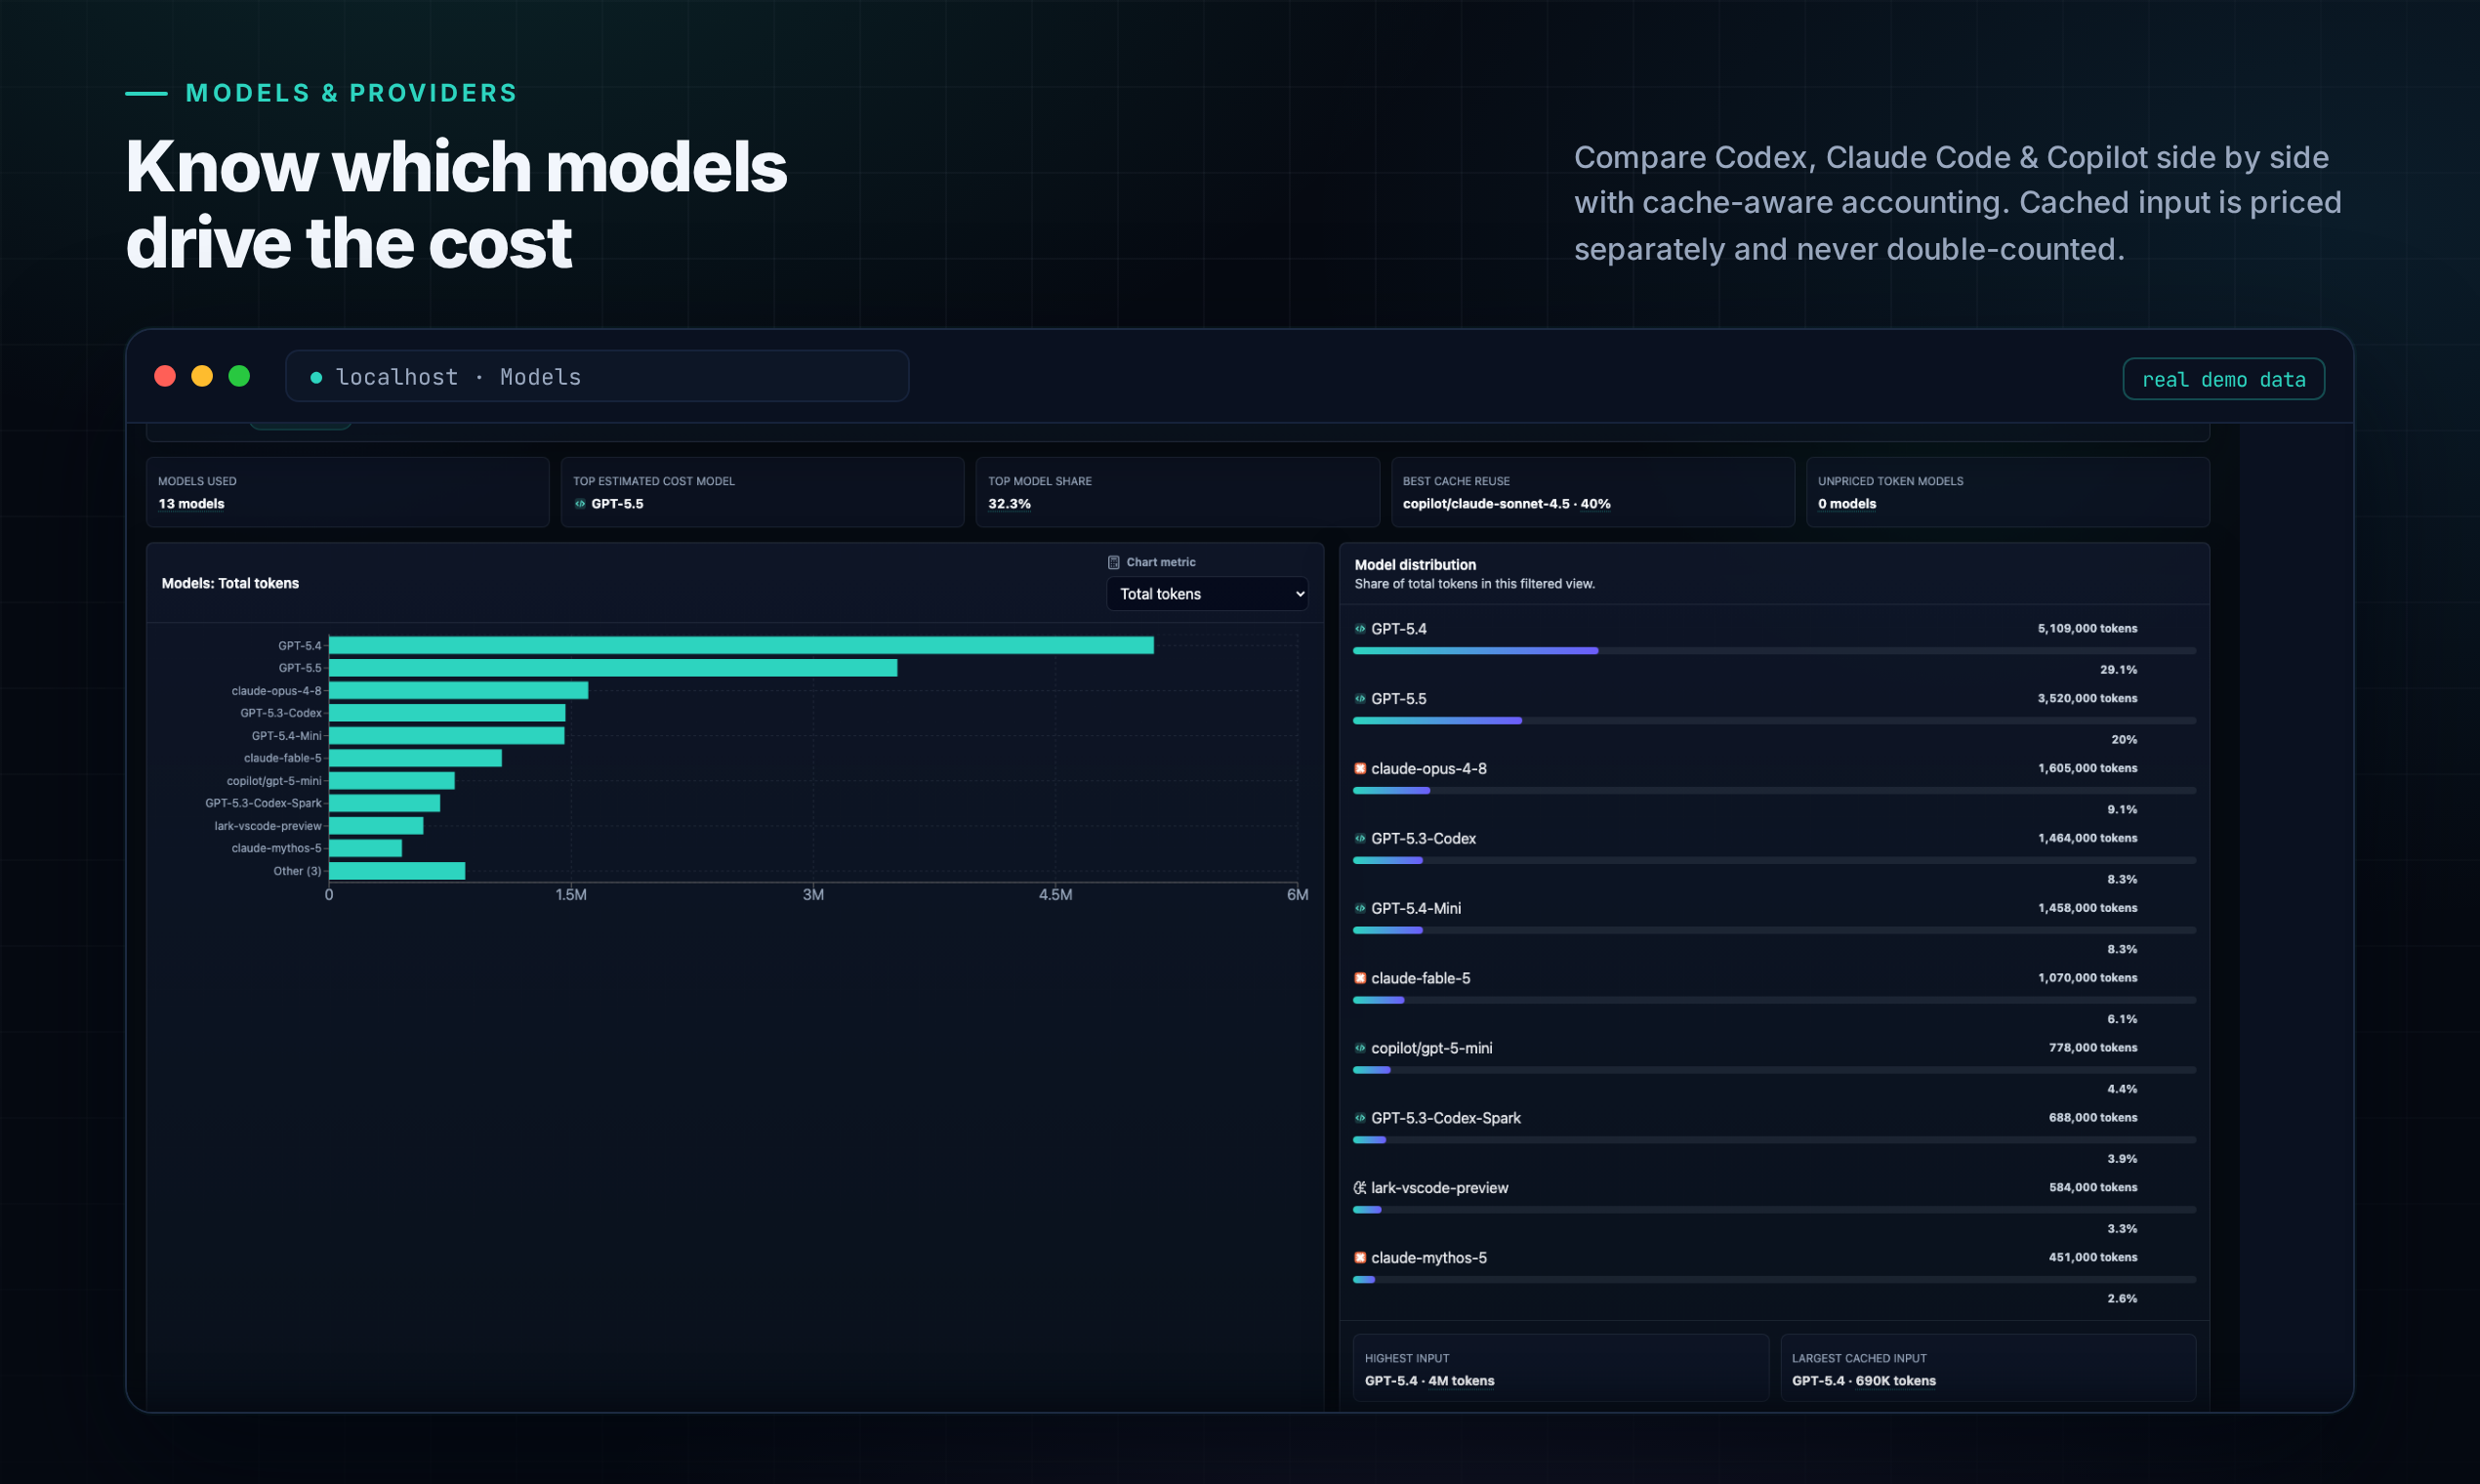Click the Chart metric clipboard icon

pyautogui.click(x=1113, y=562)
